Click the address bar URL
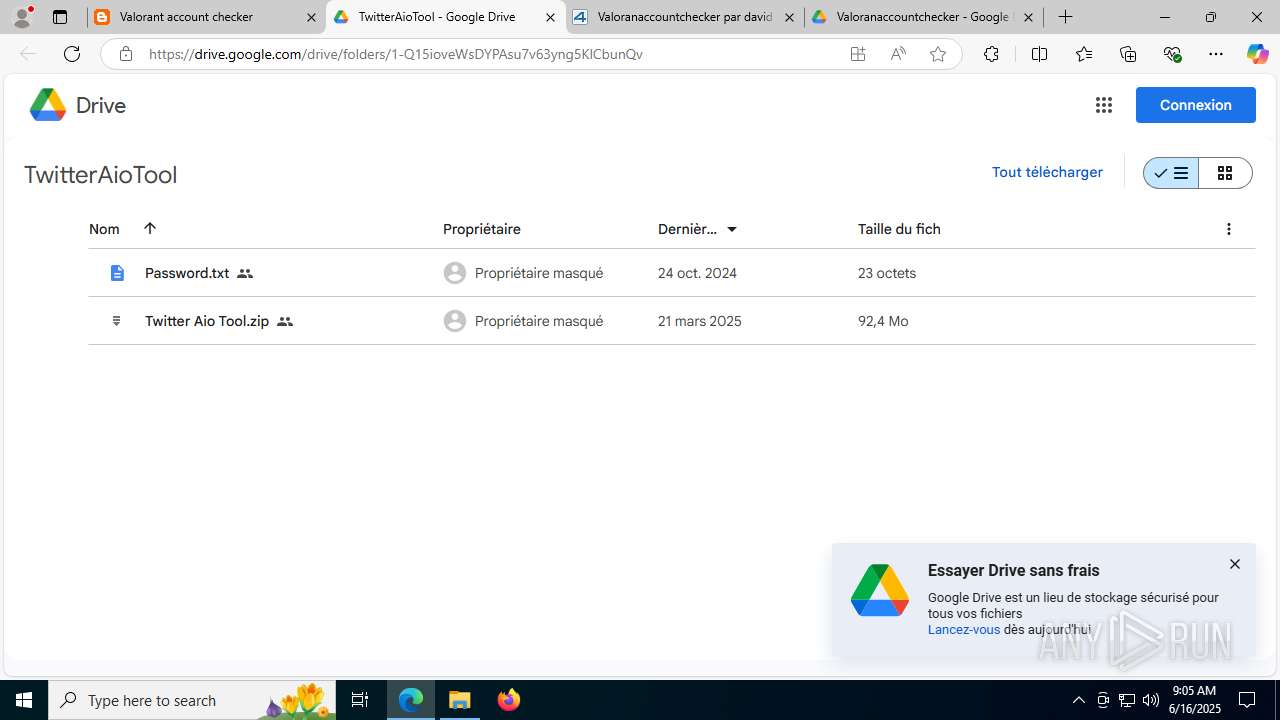 tap(396, 54)
